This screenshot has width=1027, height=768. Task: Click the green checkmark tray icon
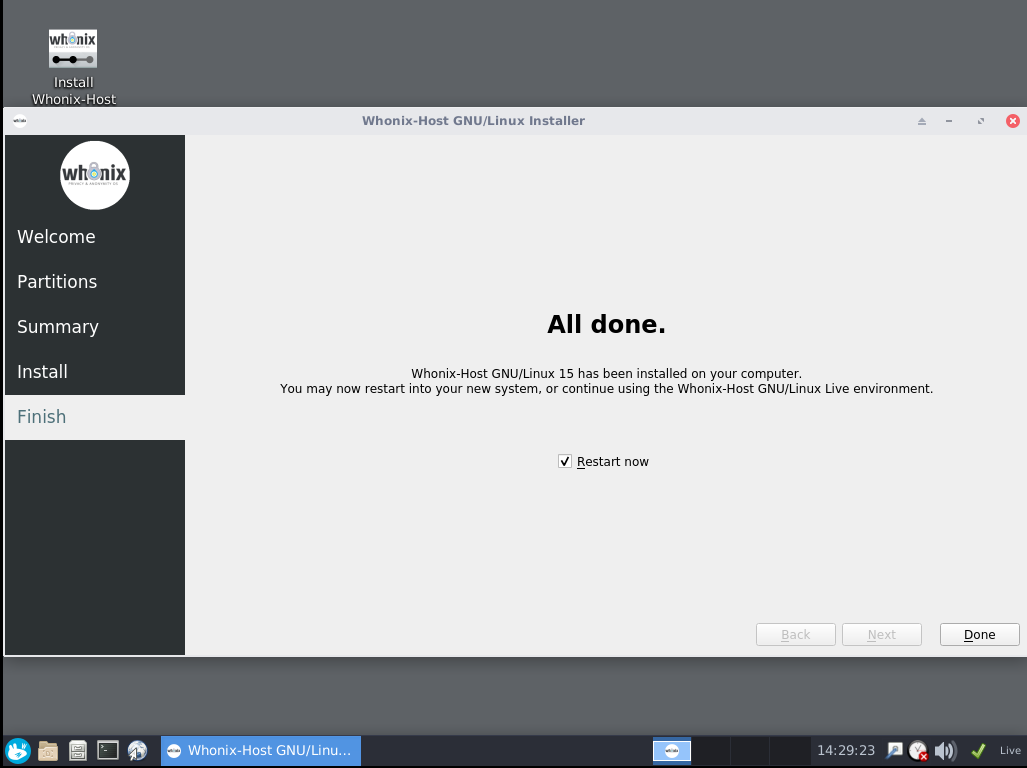(978, 750)
